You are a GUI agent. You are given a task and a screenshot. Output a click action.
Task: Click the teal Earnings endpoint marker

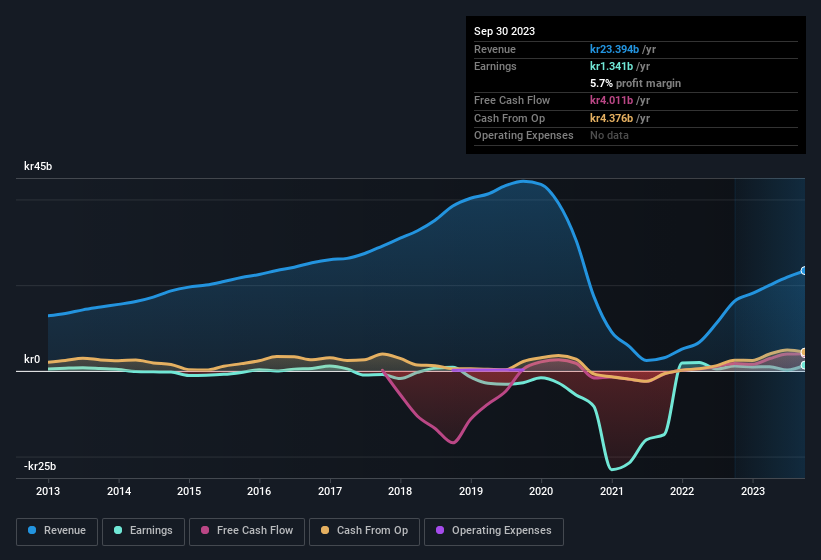(804, 365)
